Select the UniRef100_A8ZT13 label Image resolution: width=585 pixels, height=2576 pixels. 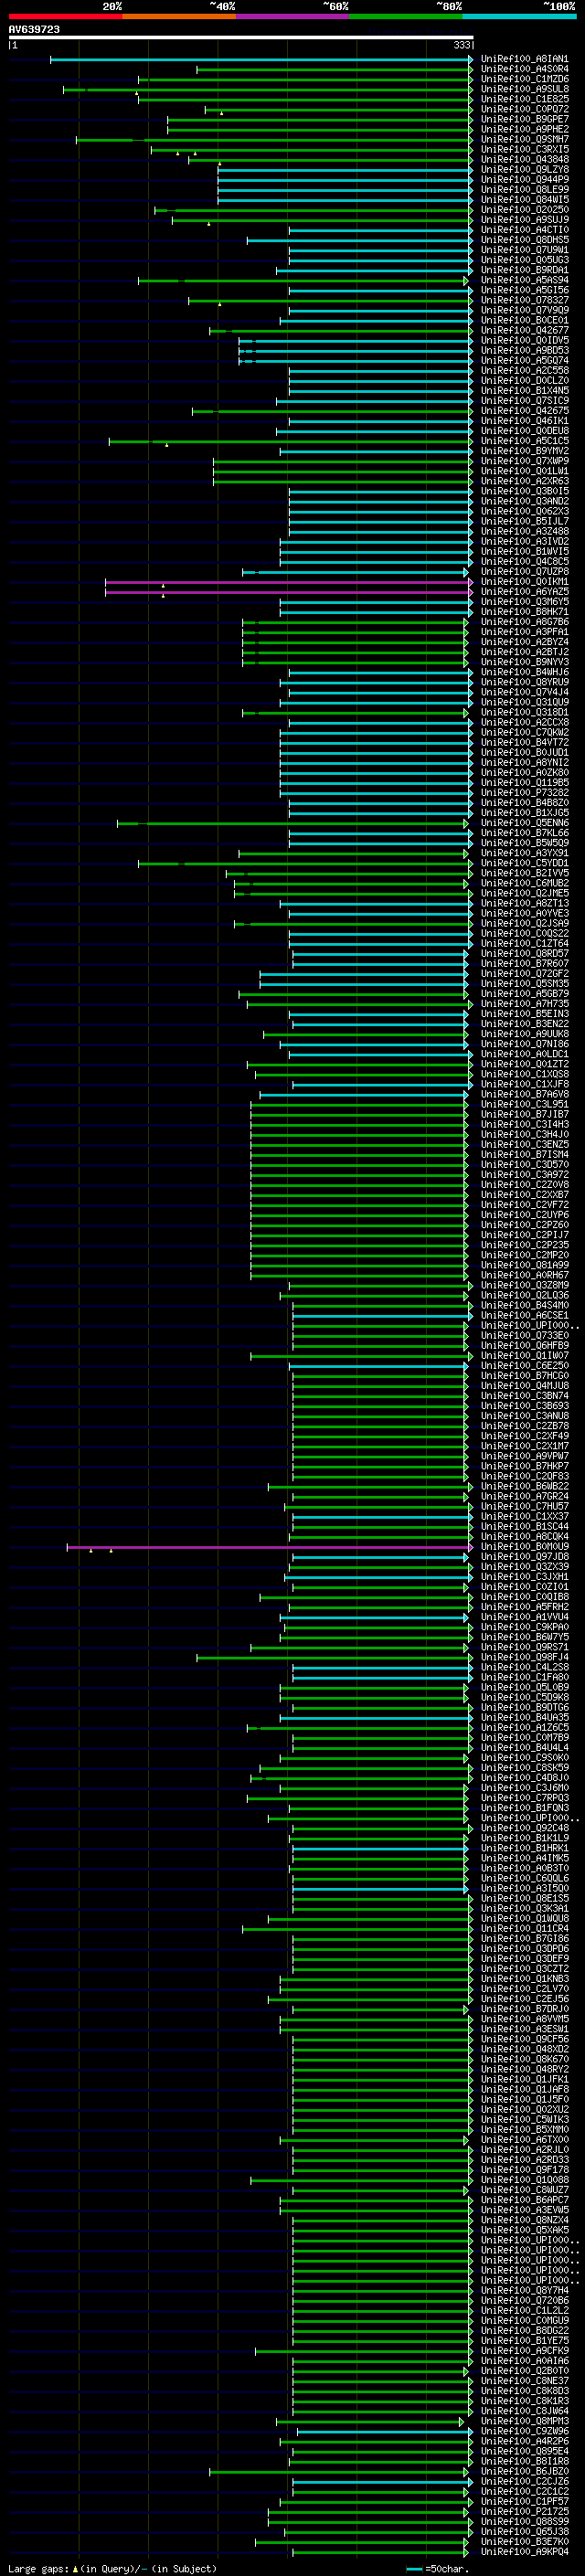coord(524,903)
